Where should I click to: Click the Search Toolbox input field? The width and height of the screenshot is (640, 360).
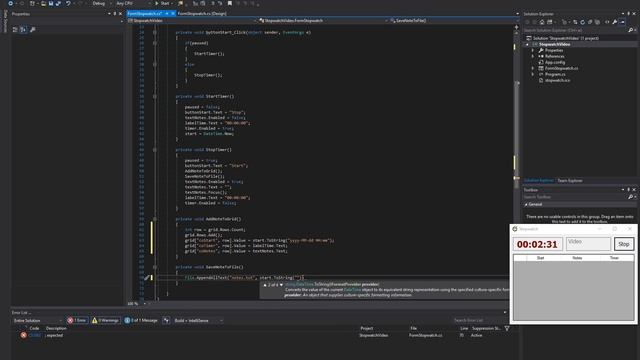575,197
